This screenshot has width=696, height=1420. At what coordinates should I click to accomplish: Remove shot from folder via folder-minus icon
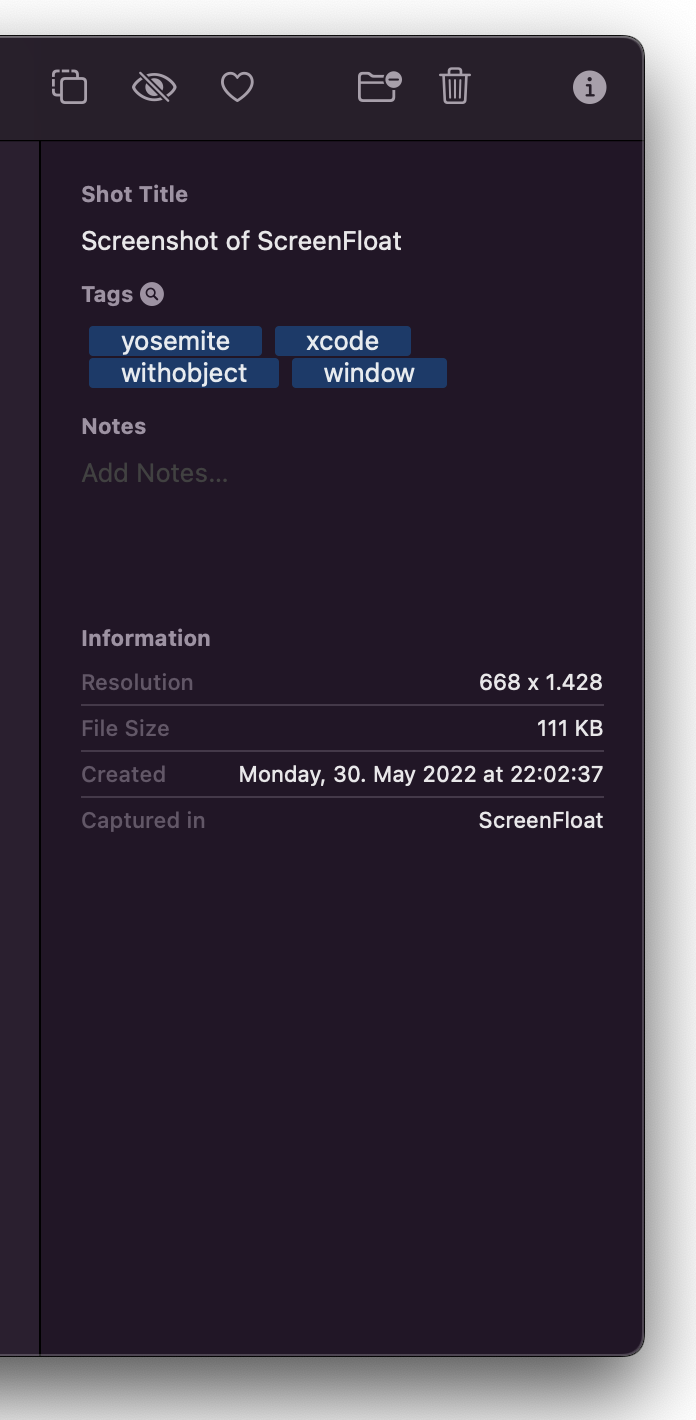pyautogui.click(x=379, y=87)
